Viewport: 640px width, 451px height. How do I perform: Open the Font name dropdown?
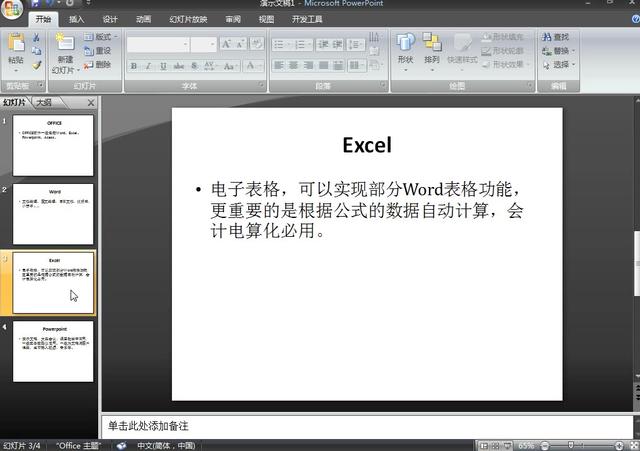point(185,44)
